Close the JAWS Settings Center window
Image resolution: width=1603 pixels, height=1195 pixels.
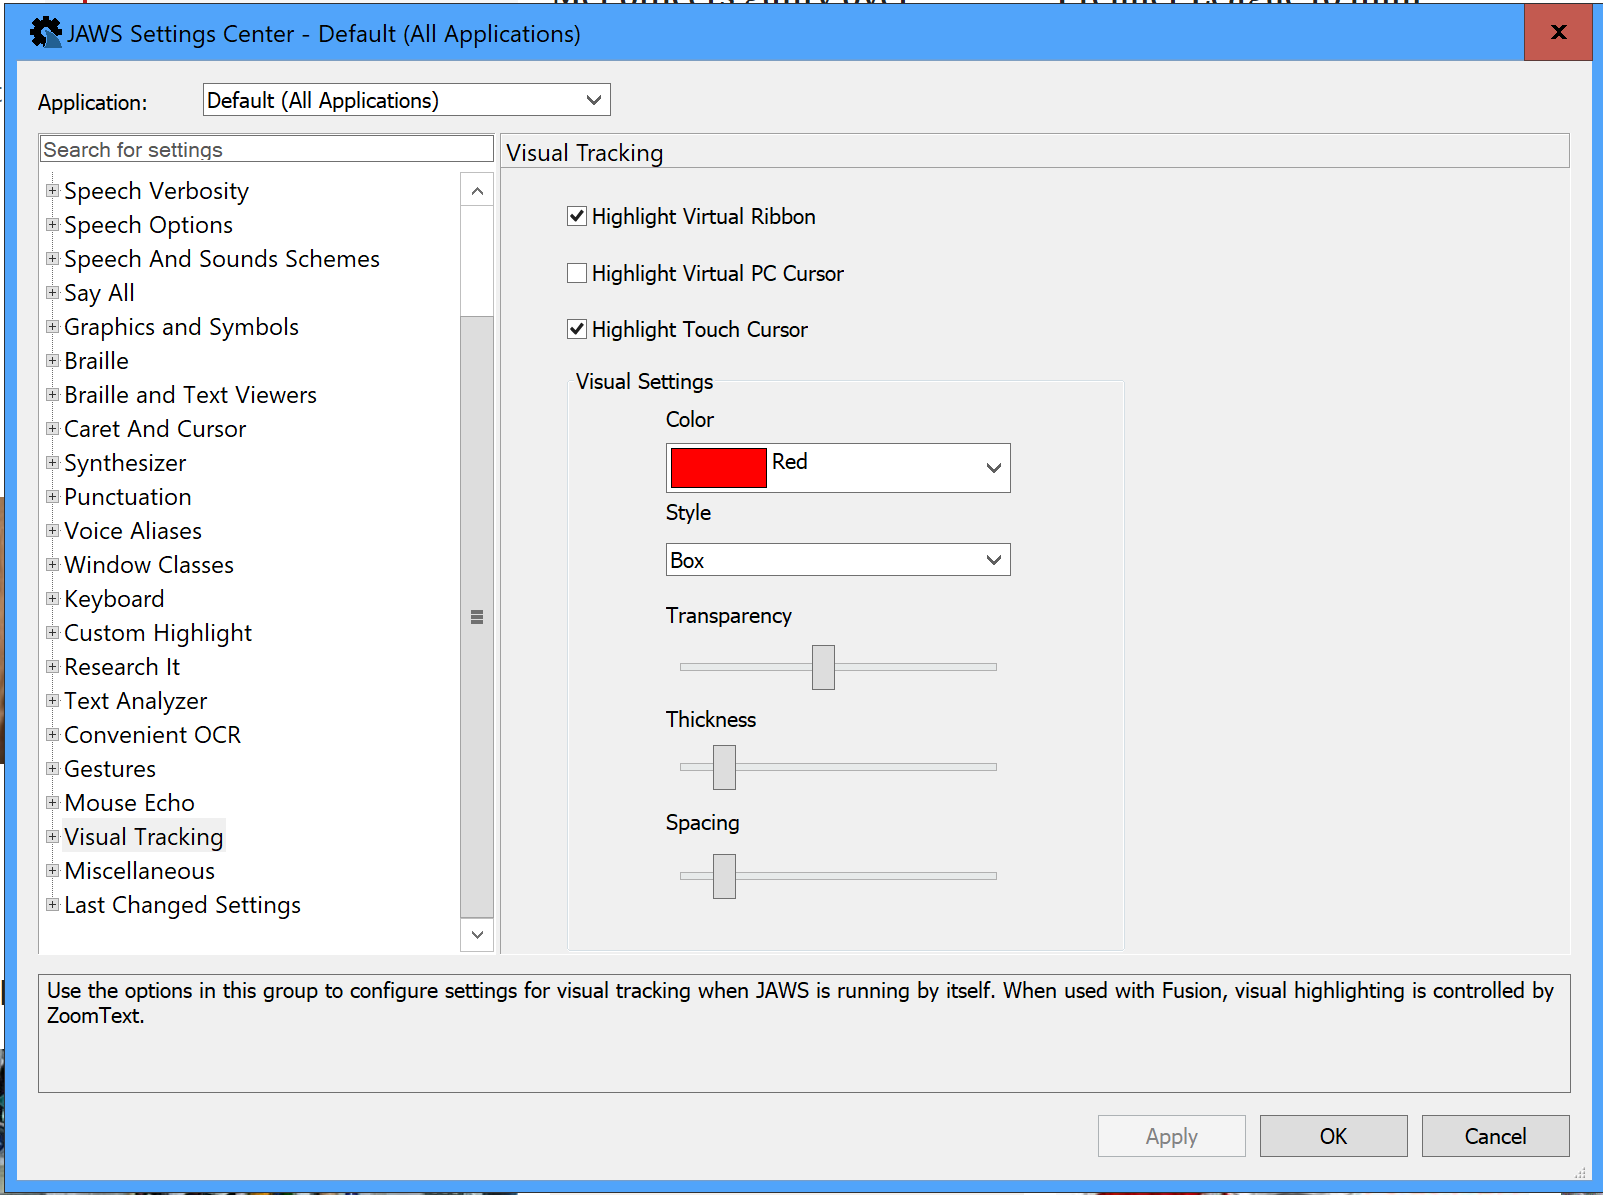(1558, 32)
